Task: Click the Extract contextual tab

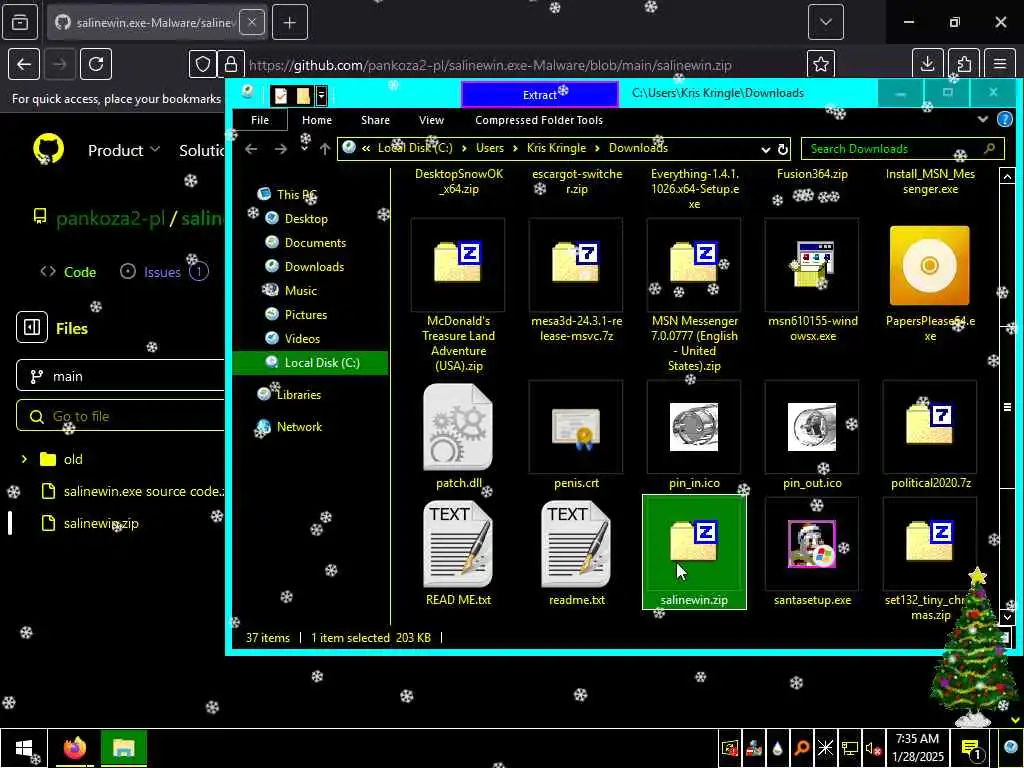Action: pos(539,95)
